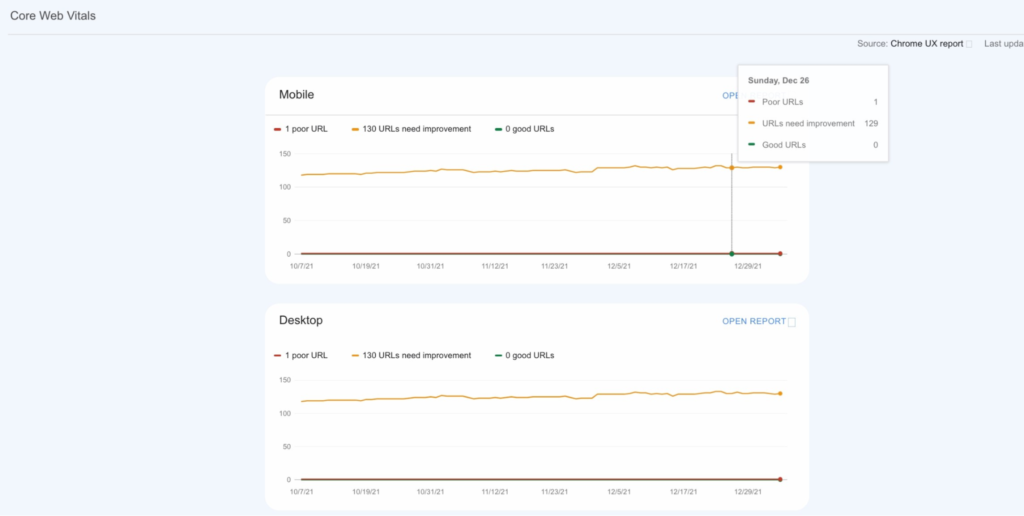The image size is (1024, 516).
Task: Select the green Dec 26 baseline point on Mobile chart
Action: [x=732, y=254]
